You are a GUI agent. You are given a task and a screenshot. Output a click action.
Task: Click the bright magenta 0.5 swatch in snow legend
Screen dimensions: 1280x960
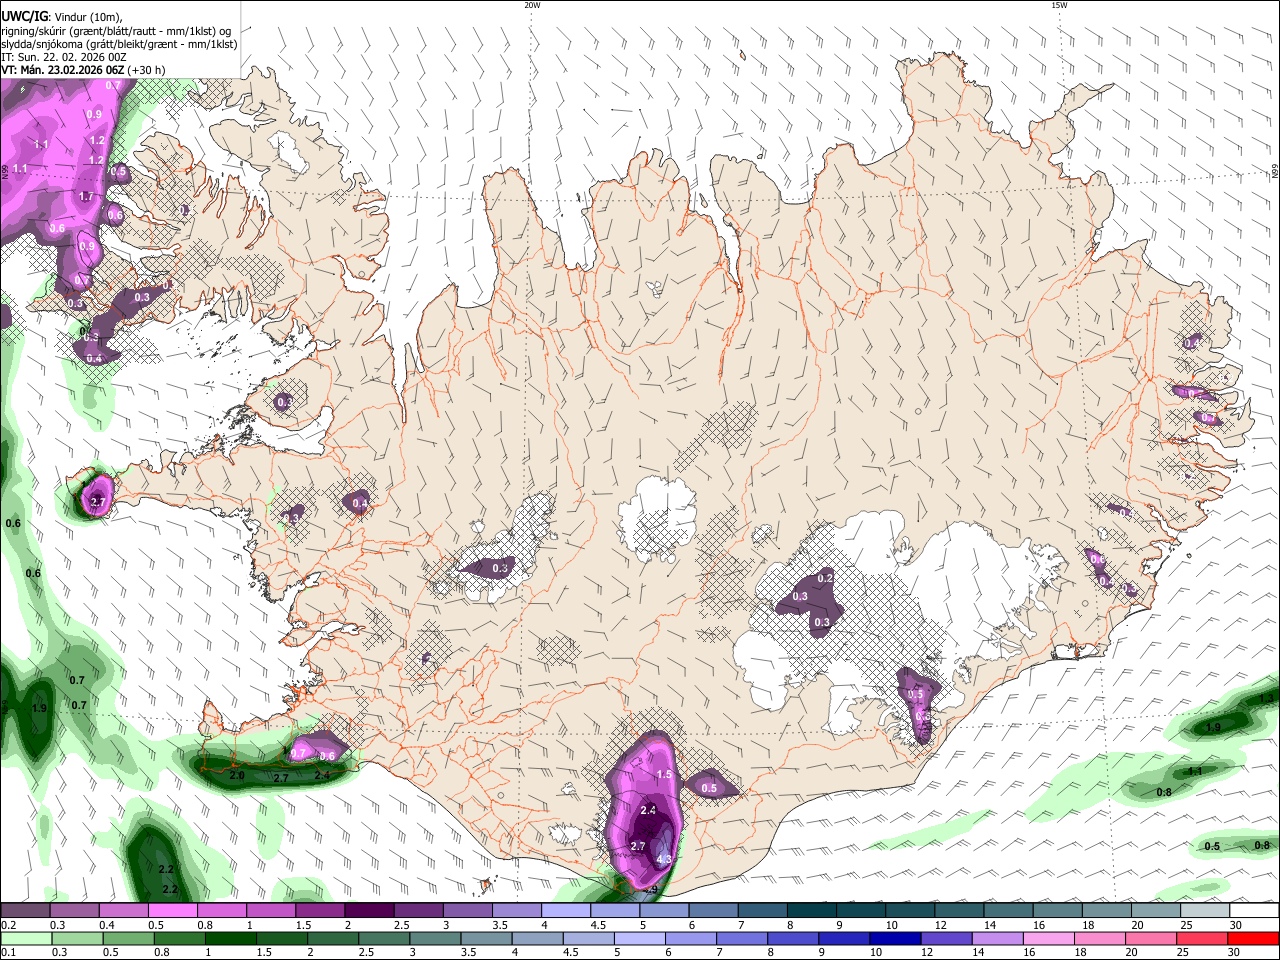172,911
